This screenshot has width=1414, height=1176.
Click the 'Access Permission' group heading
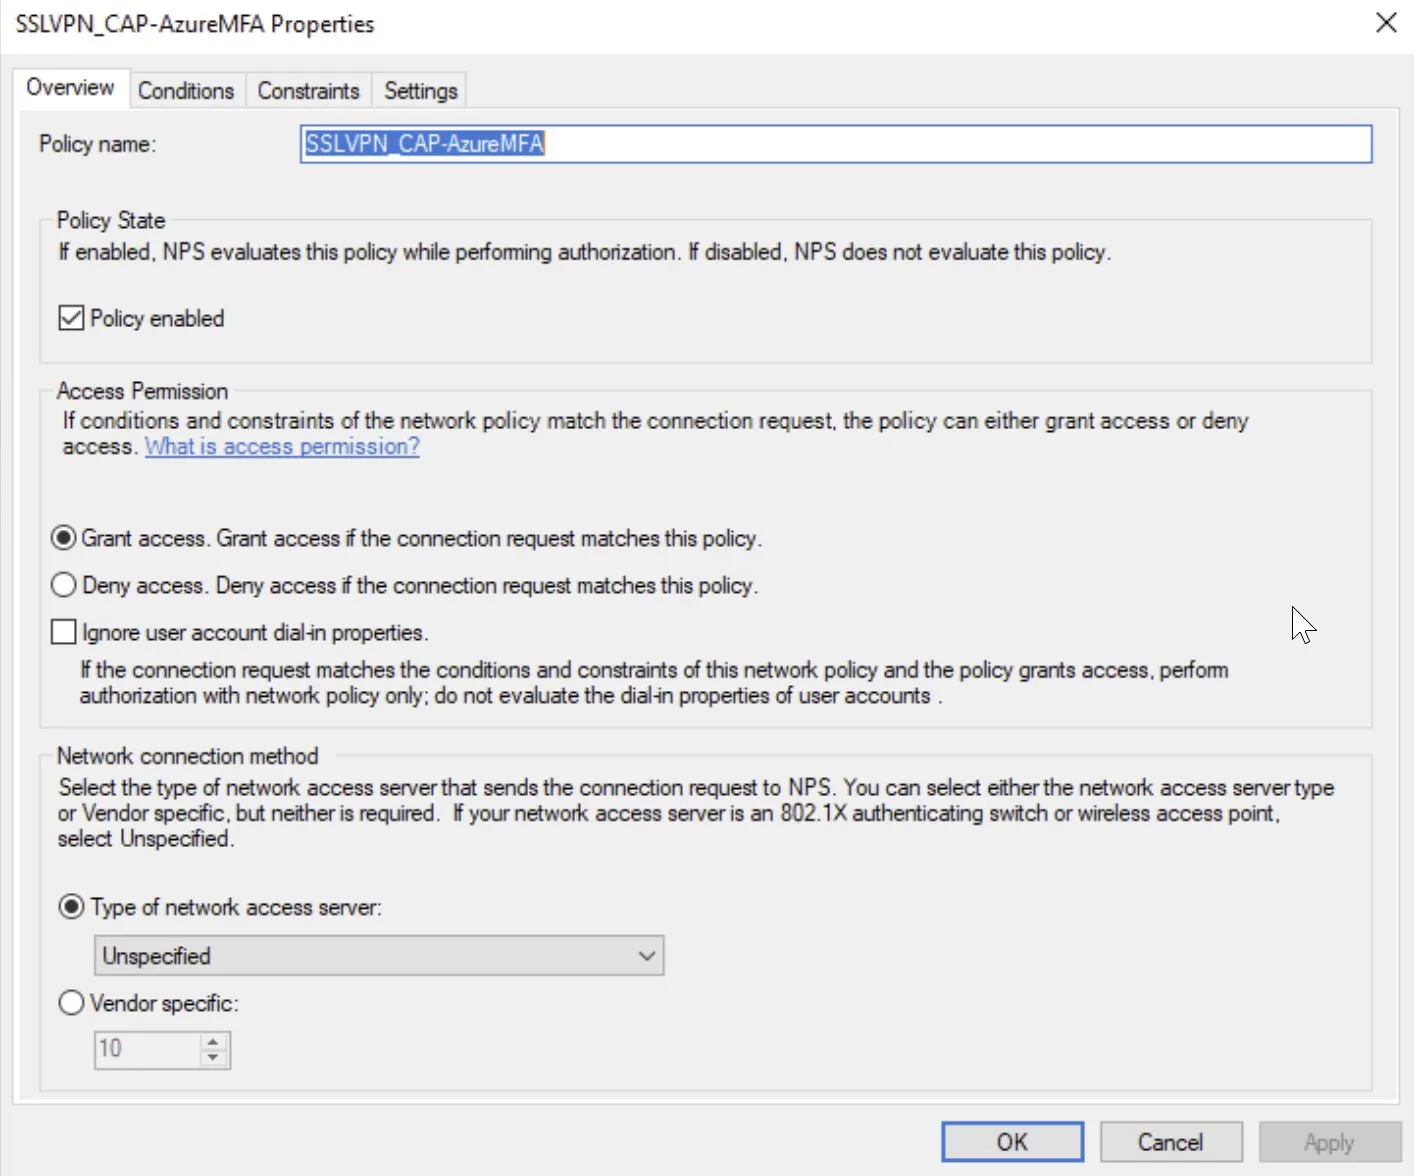coord(142,391)
